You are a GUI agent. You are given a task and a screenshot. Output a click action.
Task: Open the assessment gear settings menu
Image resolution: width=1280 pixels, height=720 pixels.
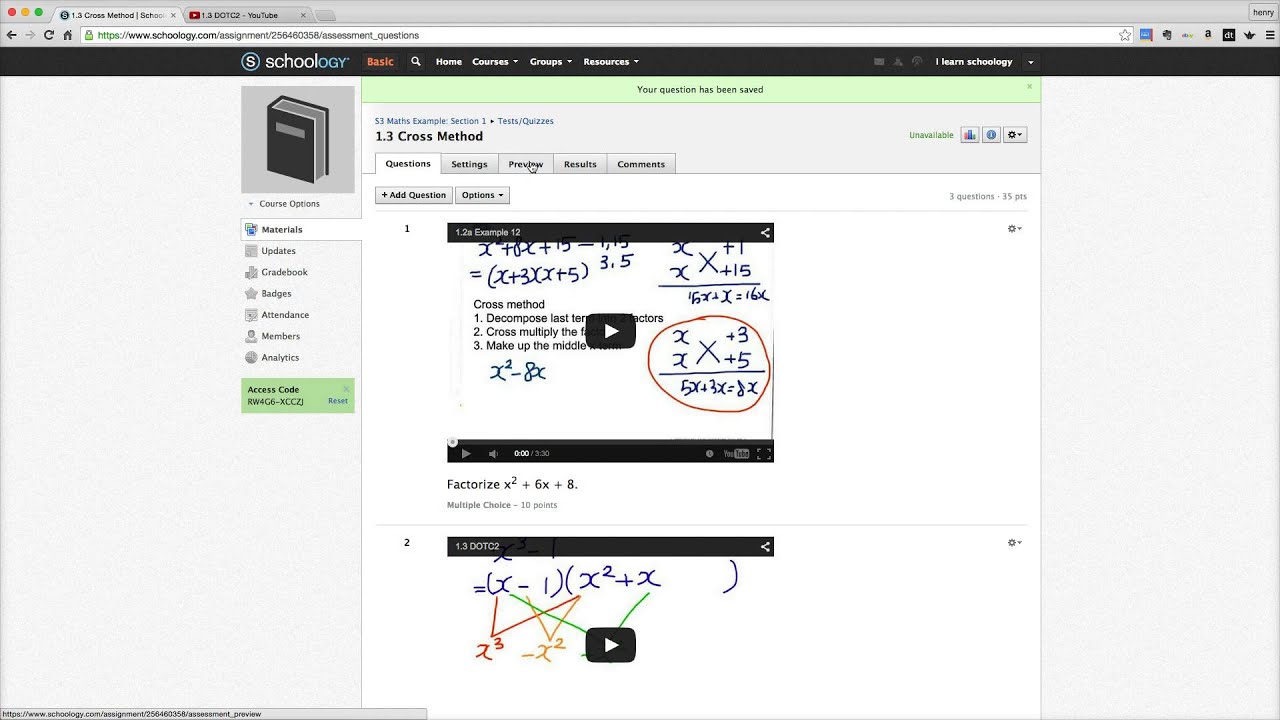[1015, 135]
